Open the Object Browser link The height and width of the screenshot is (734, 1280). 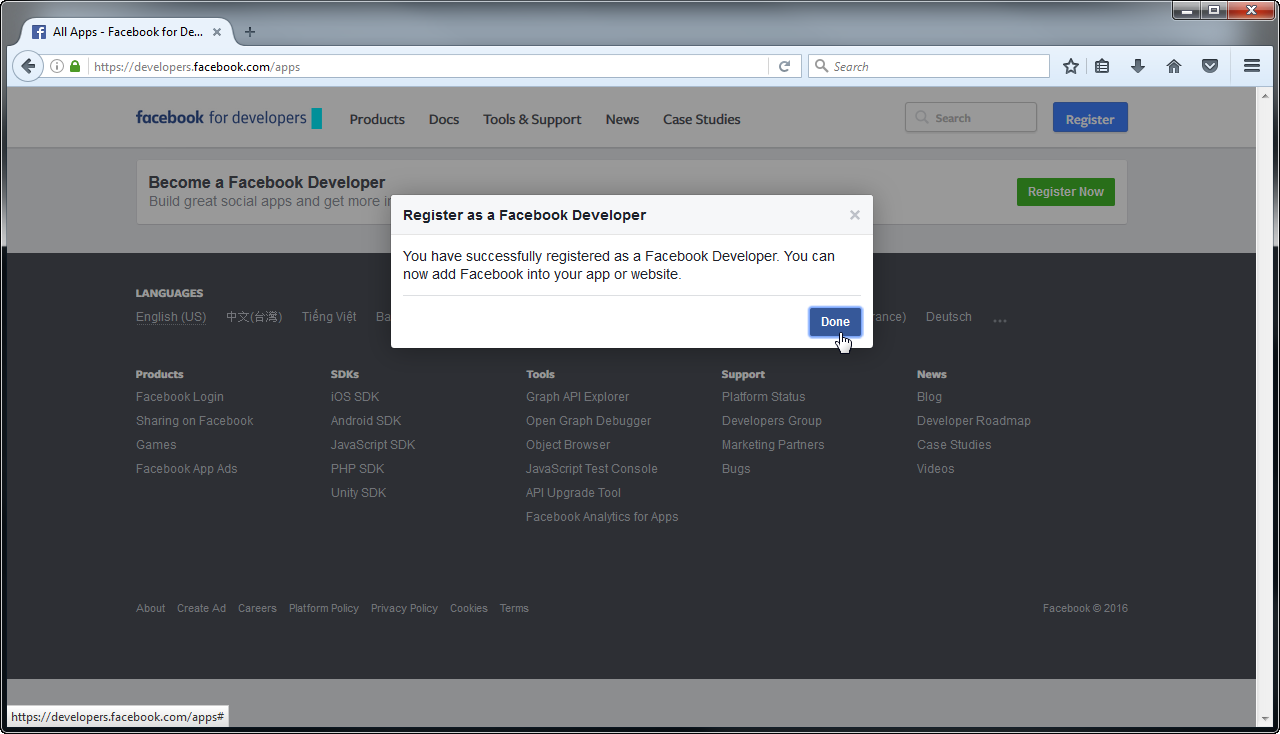point(568,445)
